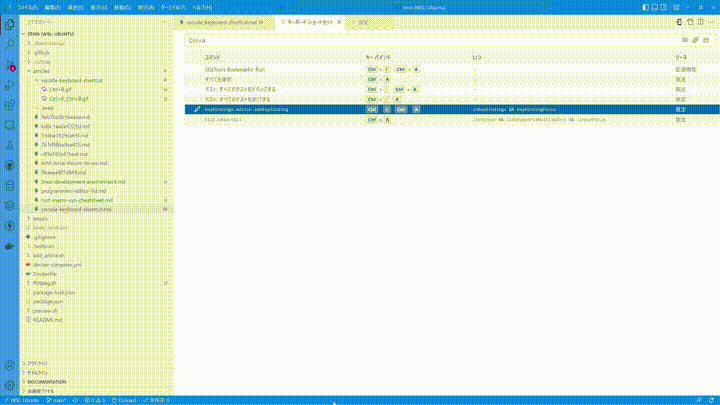Select the SQLTools Bookmarks: Run row
Screen dimensions: 720x405
pyautogui.click(x=452, y=69)
